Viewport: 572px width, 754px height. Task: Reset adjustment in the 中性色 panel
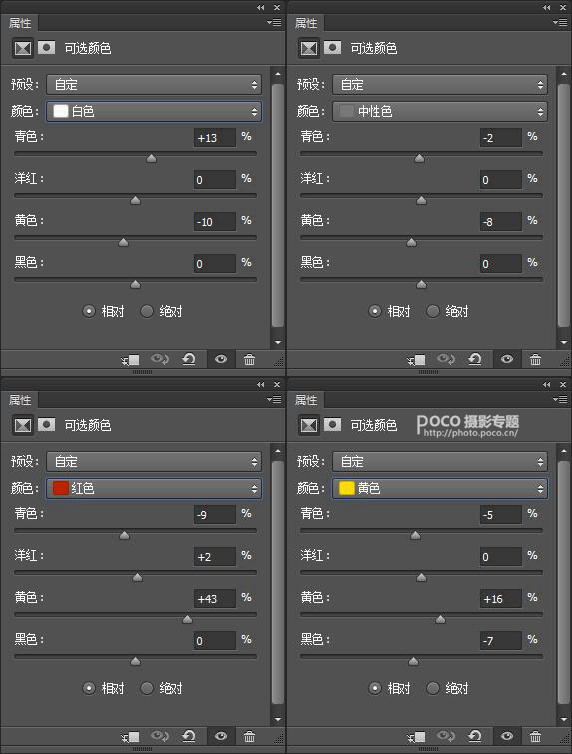(x=474, y=359)
